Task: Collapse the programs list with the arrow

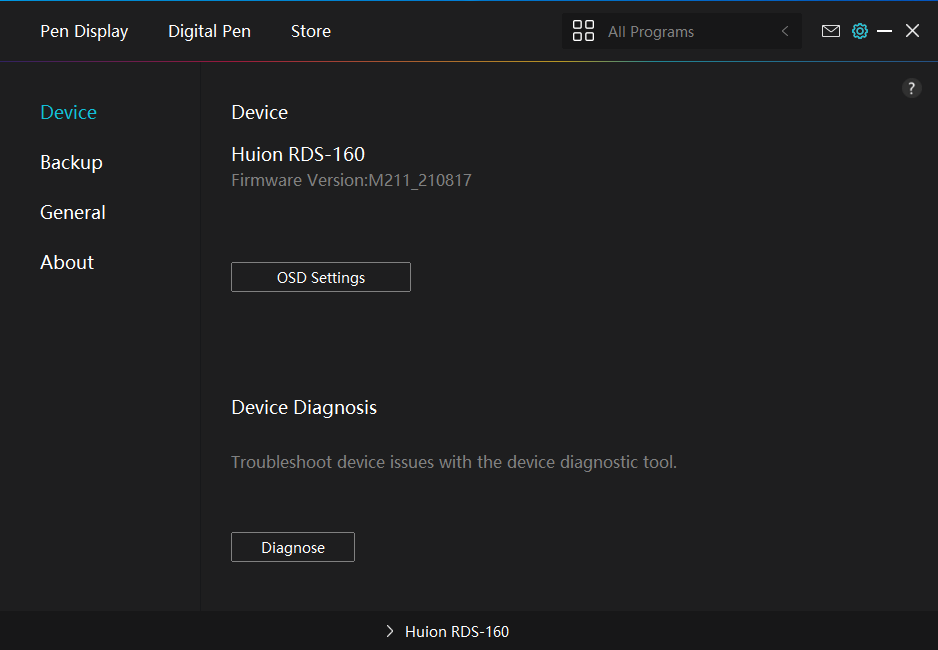Action: pos(785,31)
